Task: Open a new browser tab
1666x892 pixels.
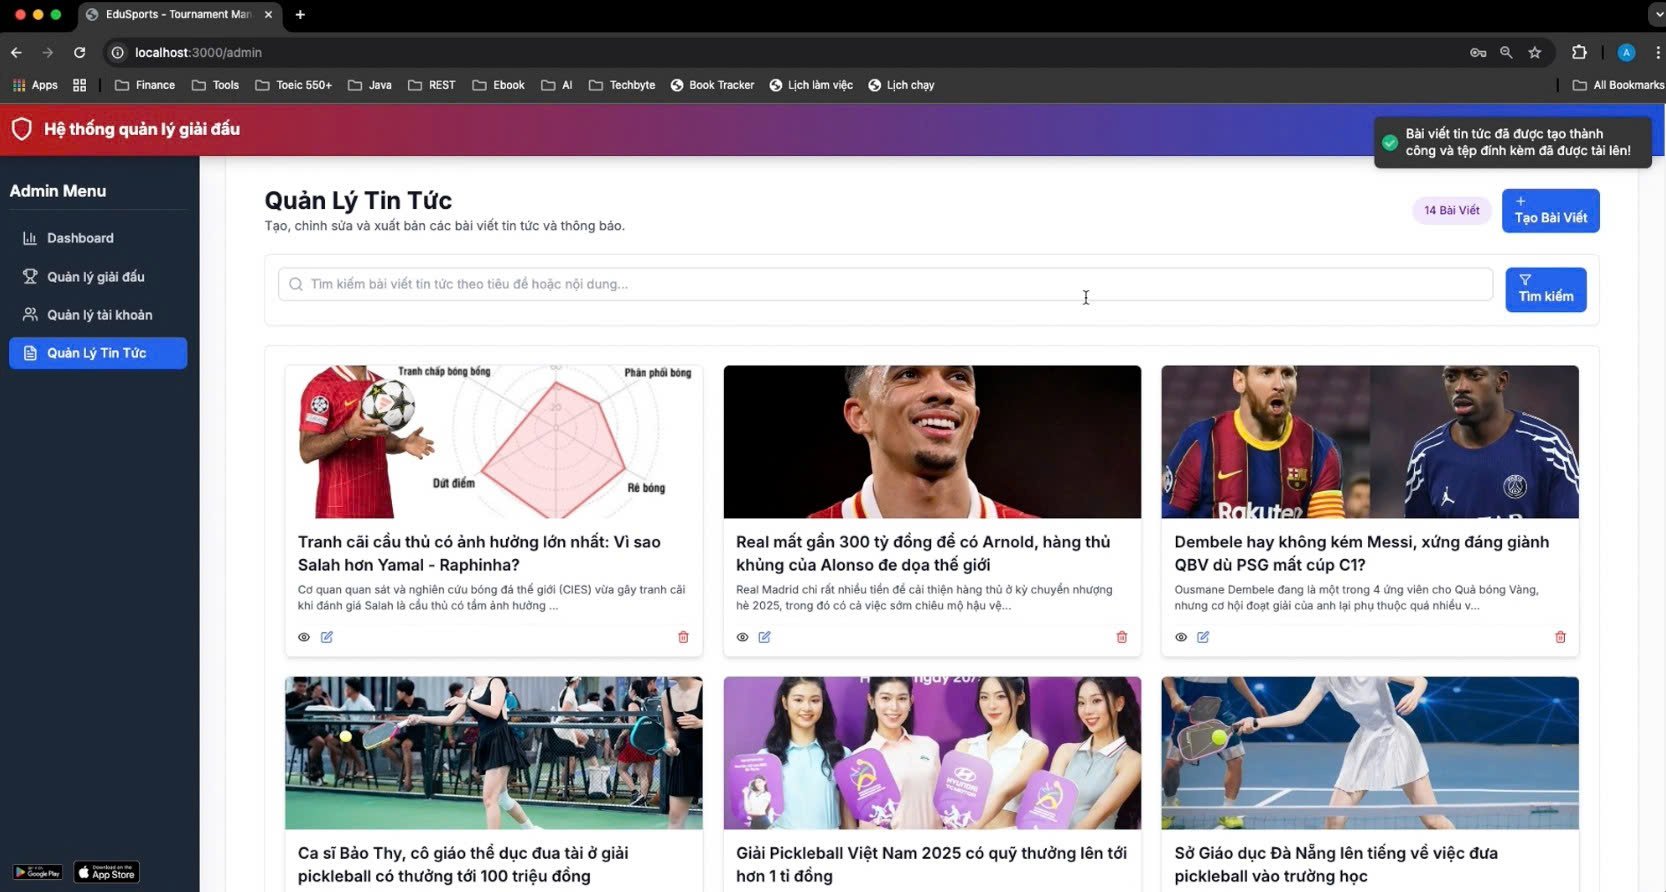Action: coord(300,14)
